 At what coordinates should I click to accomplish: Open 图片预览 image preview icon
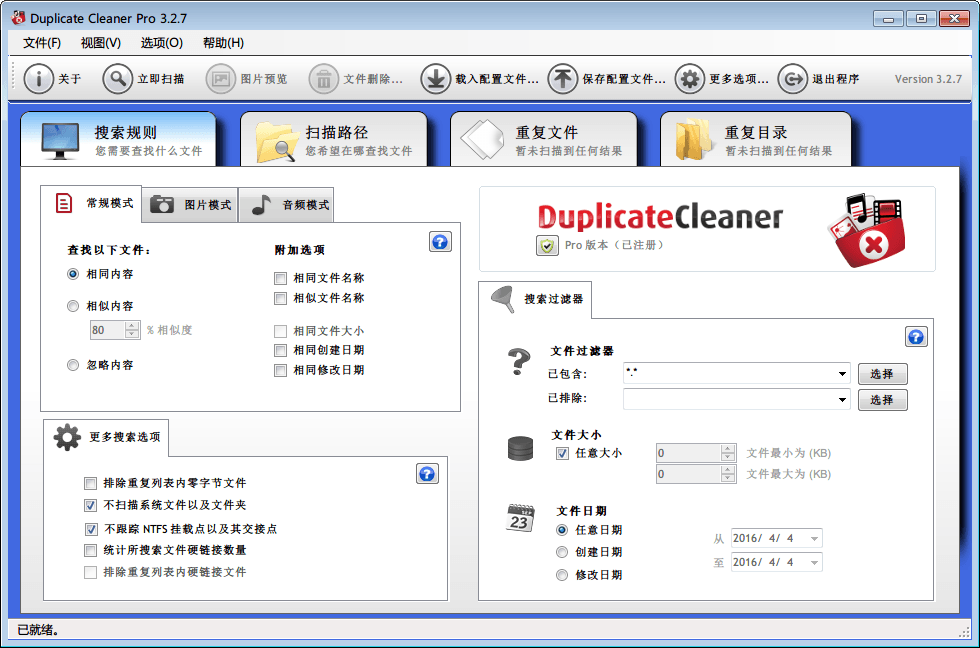click(221, 79)
